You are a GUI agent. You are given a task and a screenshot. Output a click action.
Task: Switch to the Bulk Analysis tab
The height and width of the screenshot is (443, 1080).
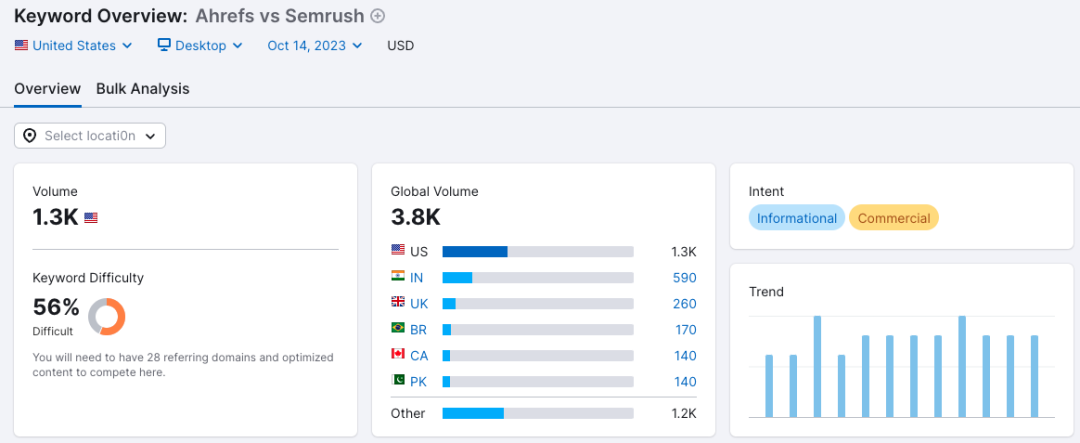pyautogui.click(x=143, y=89)
